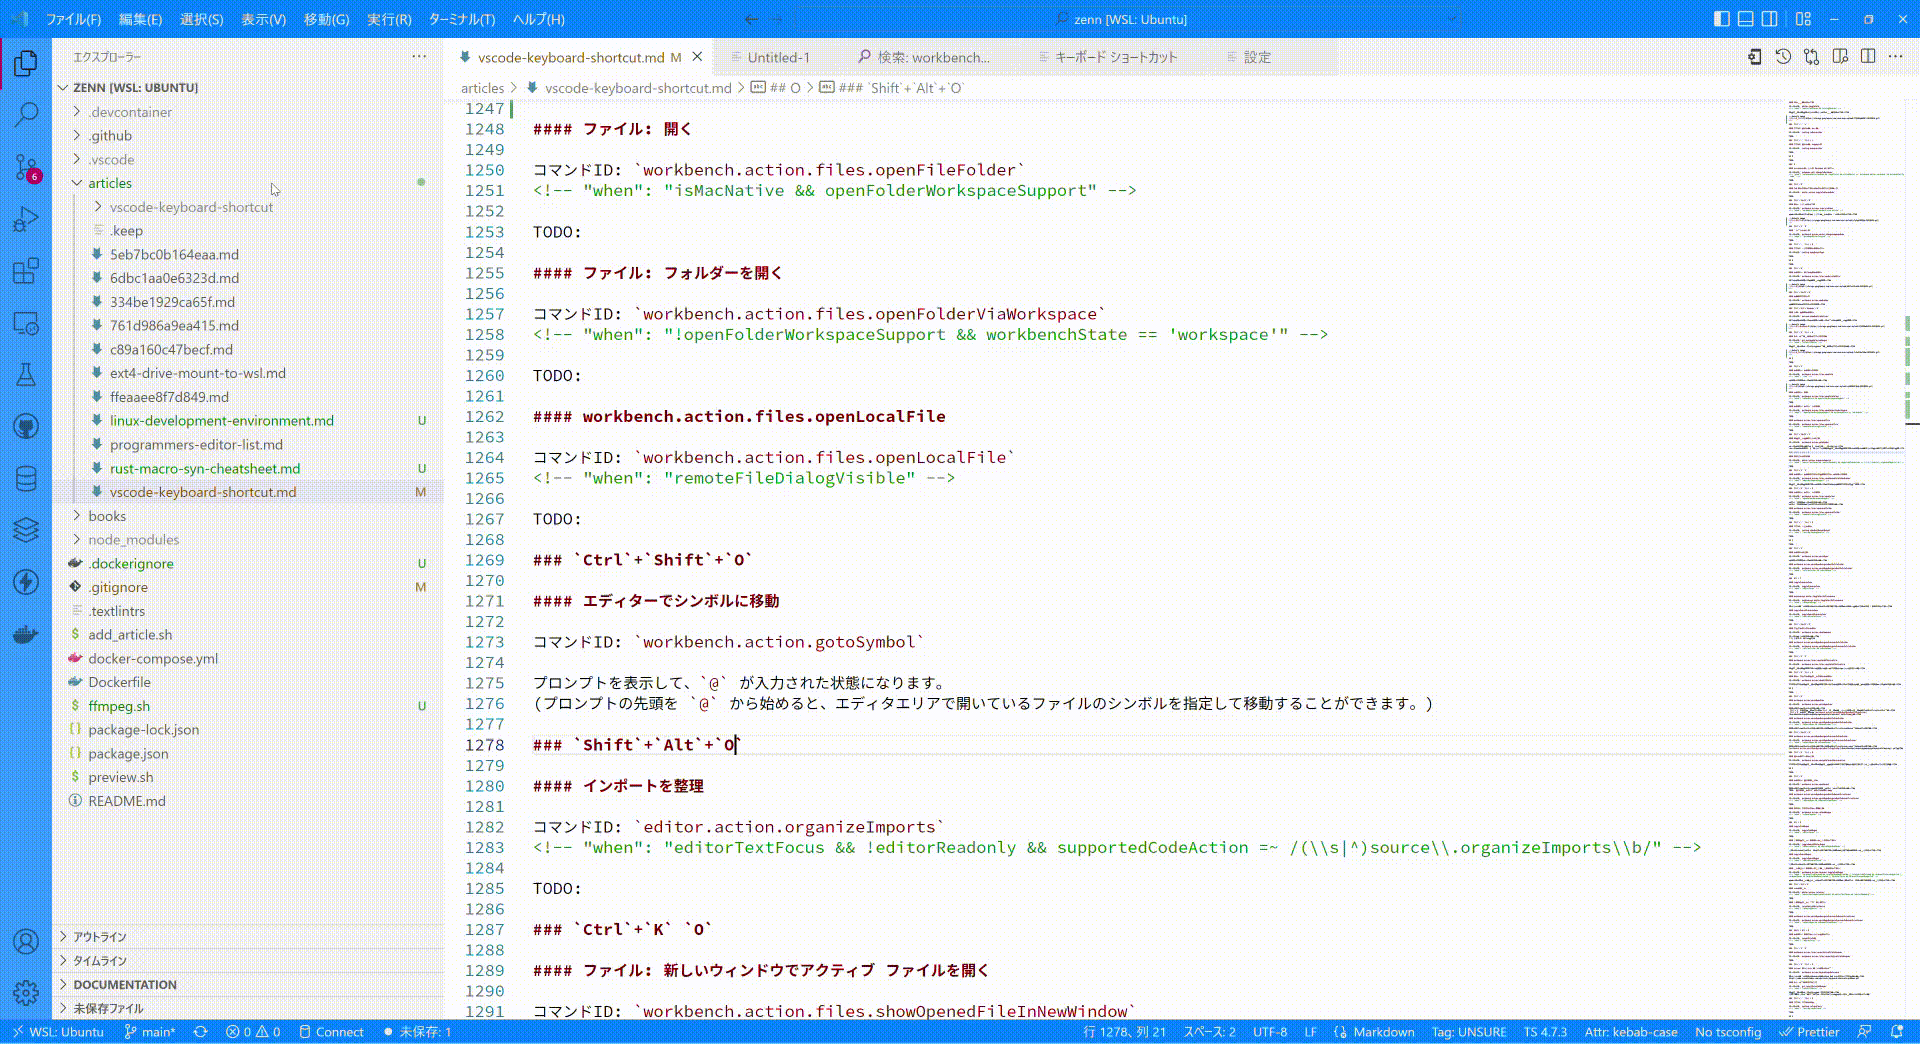Open the ターミナル(T) menu
Viewport: 1920px width, 1044px height.
(x=462, y=19)
